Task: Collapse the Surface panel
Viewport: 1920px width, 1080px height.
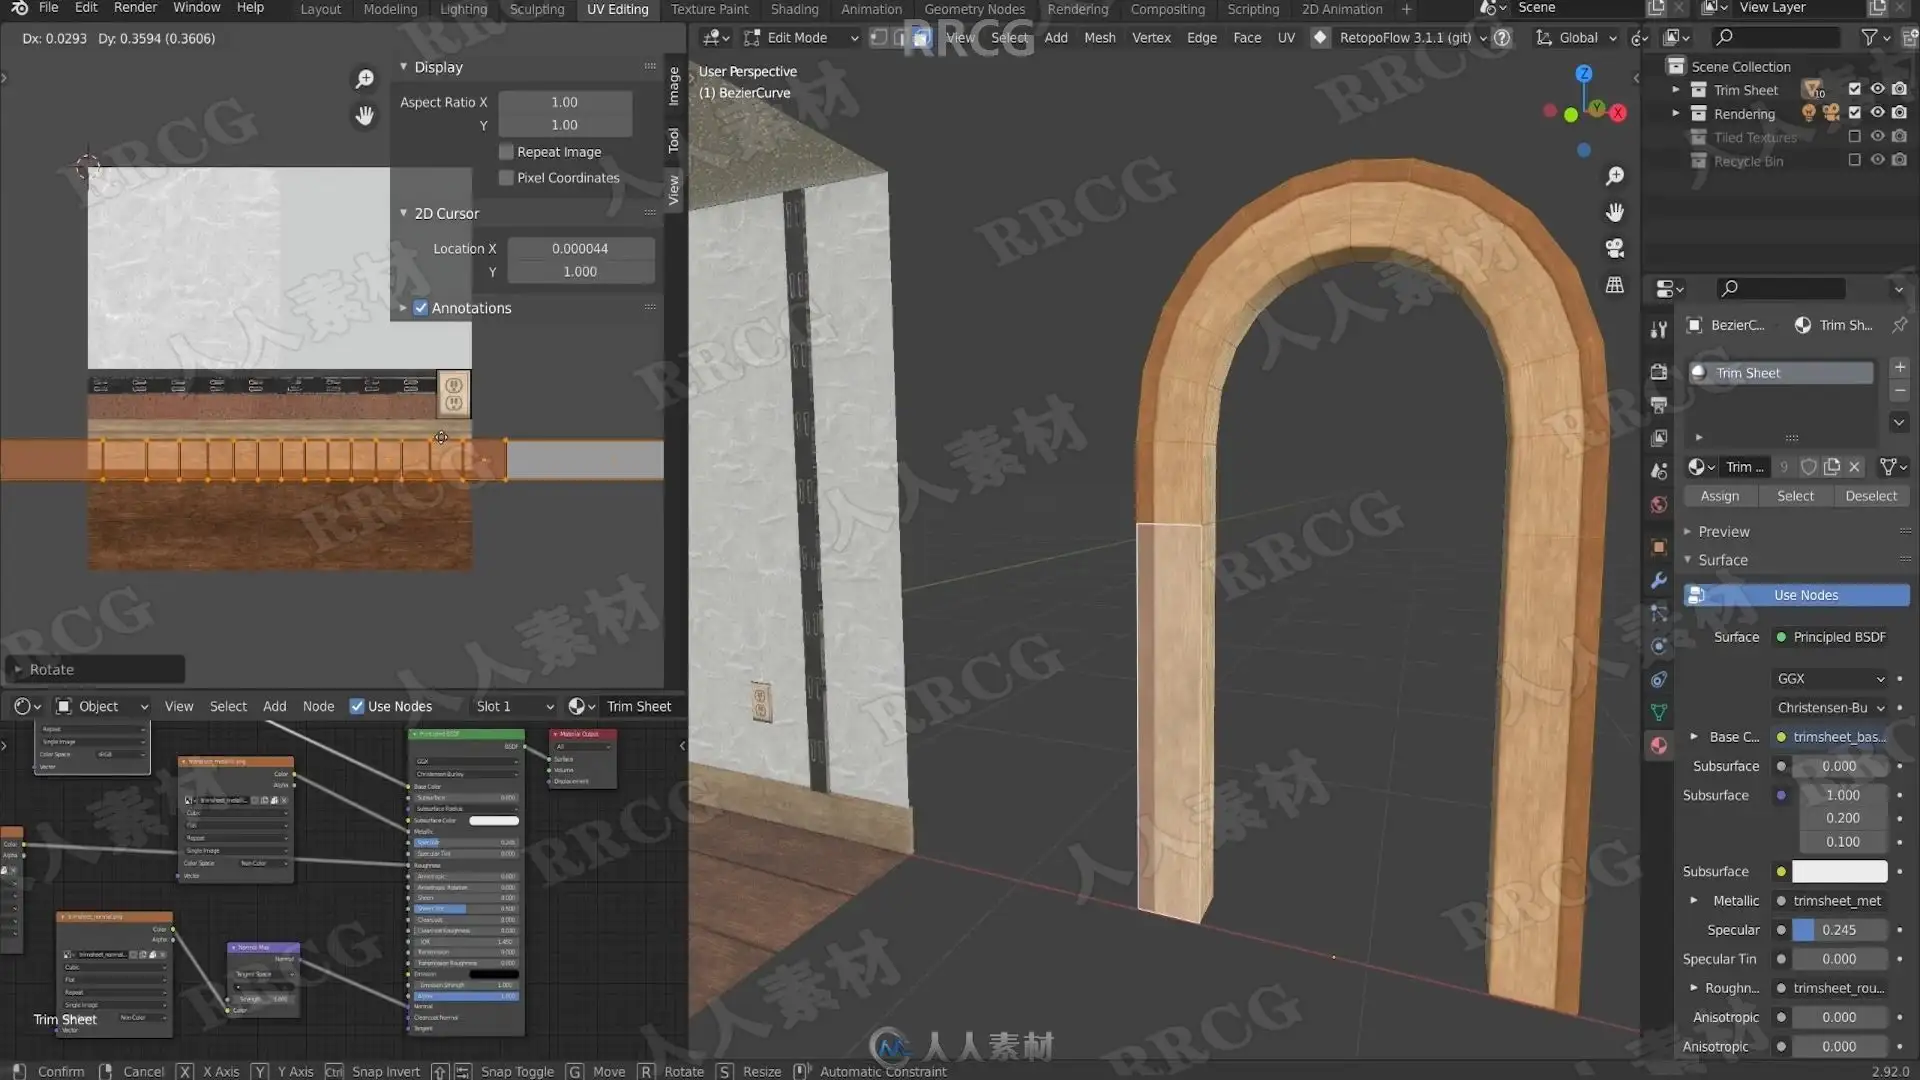Action: click(x=1687, y=560)
